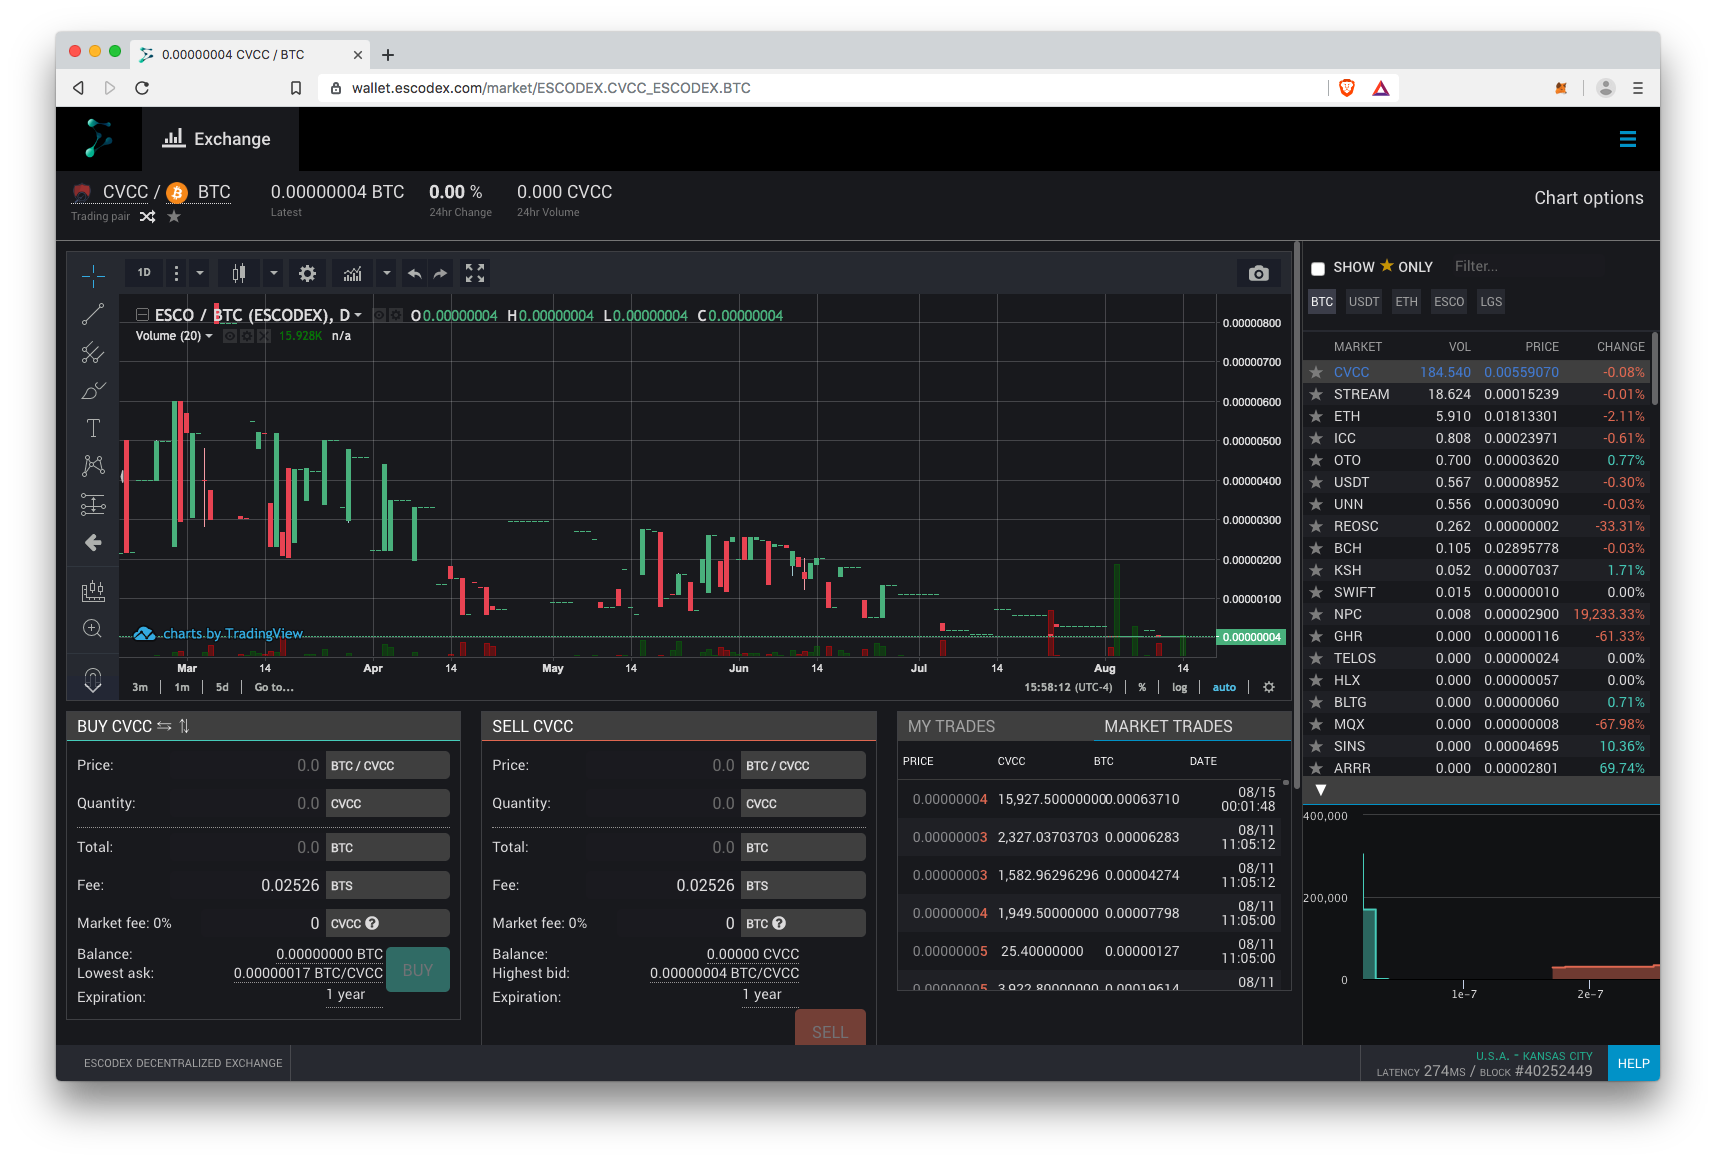Open the candlestick chart style selector
This screenshot has height=1161, width=1716.
pos(239,273)
